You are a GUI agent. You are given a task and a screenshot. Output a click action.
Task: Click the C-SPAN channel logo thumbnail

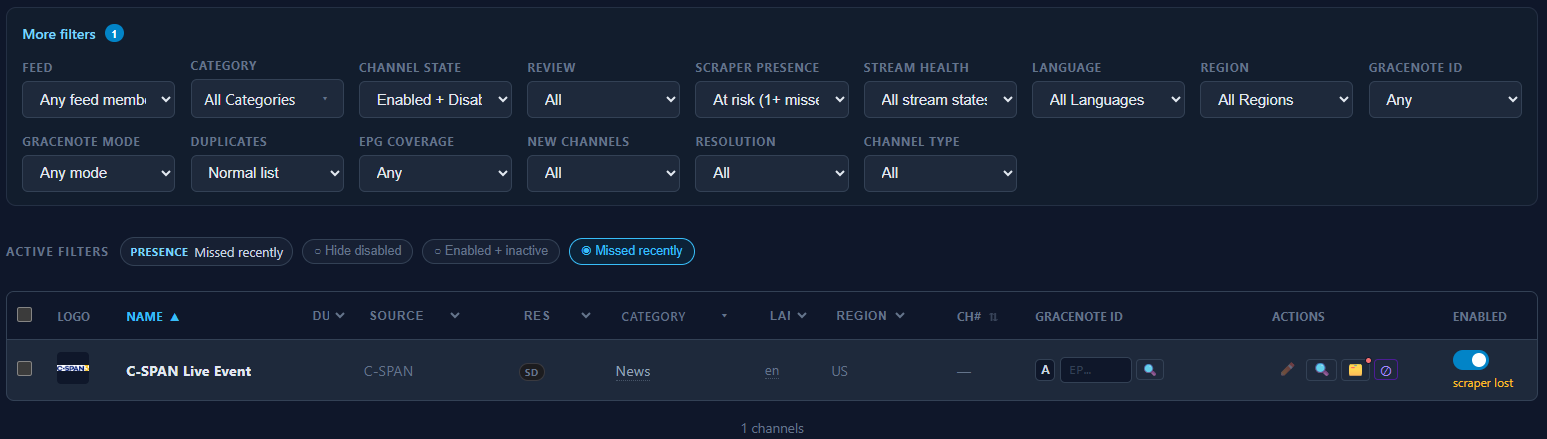coord(73,368)
